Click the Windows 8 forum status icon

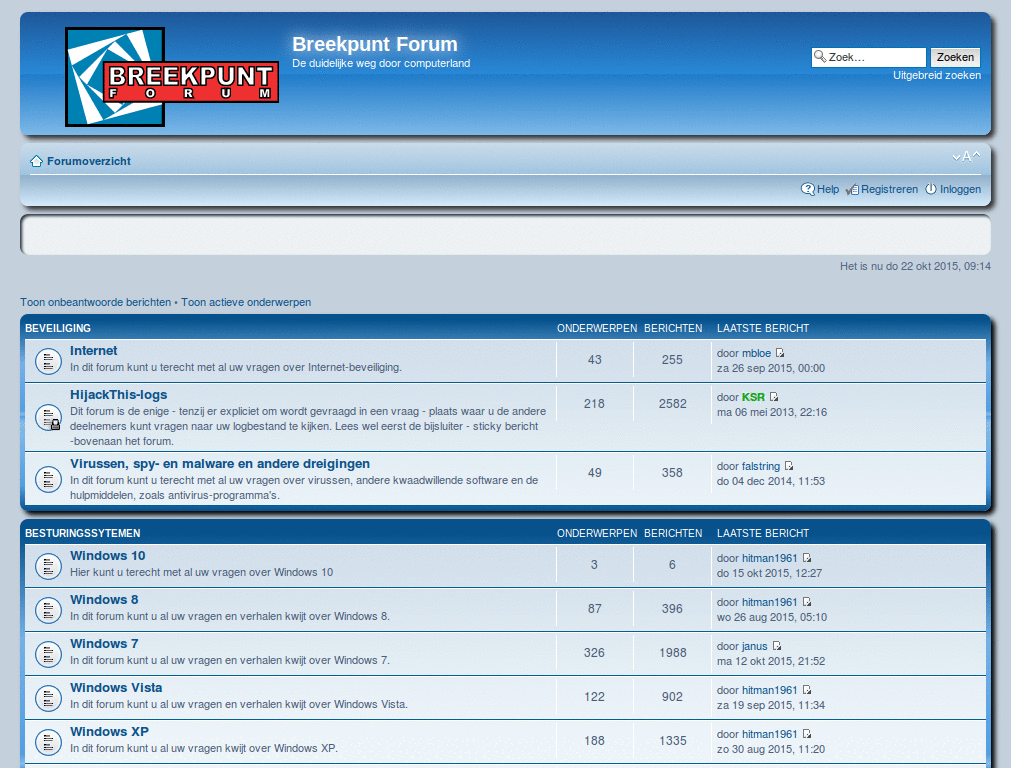tap(48, 610)
